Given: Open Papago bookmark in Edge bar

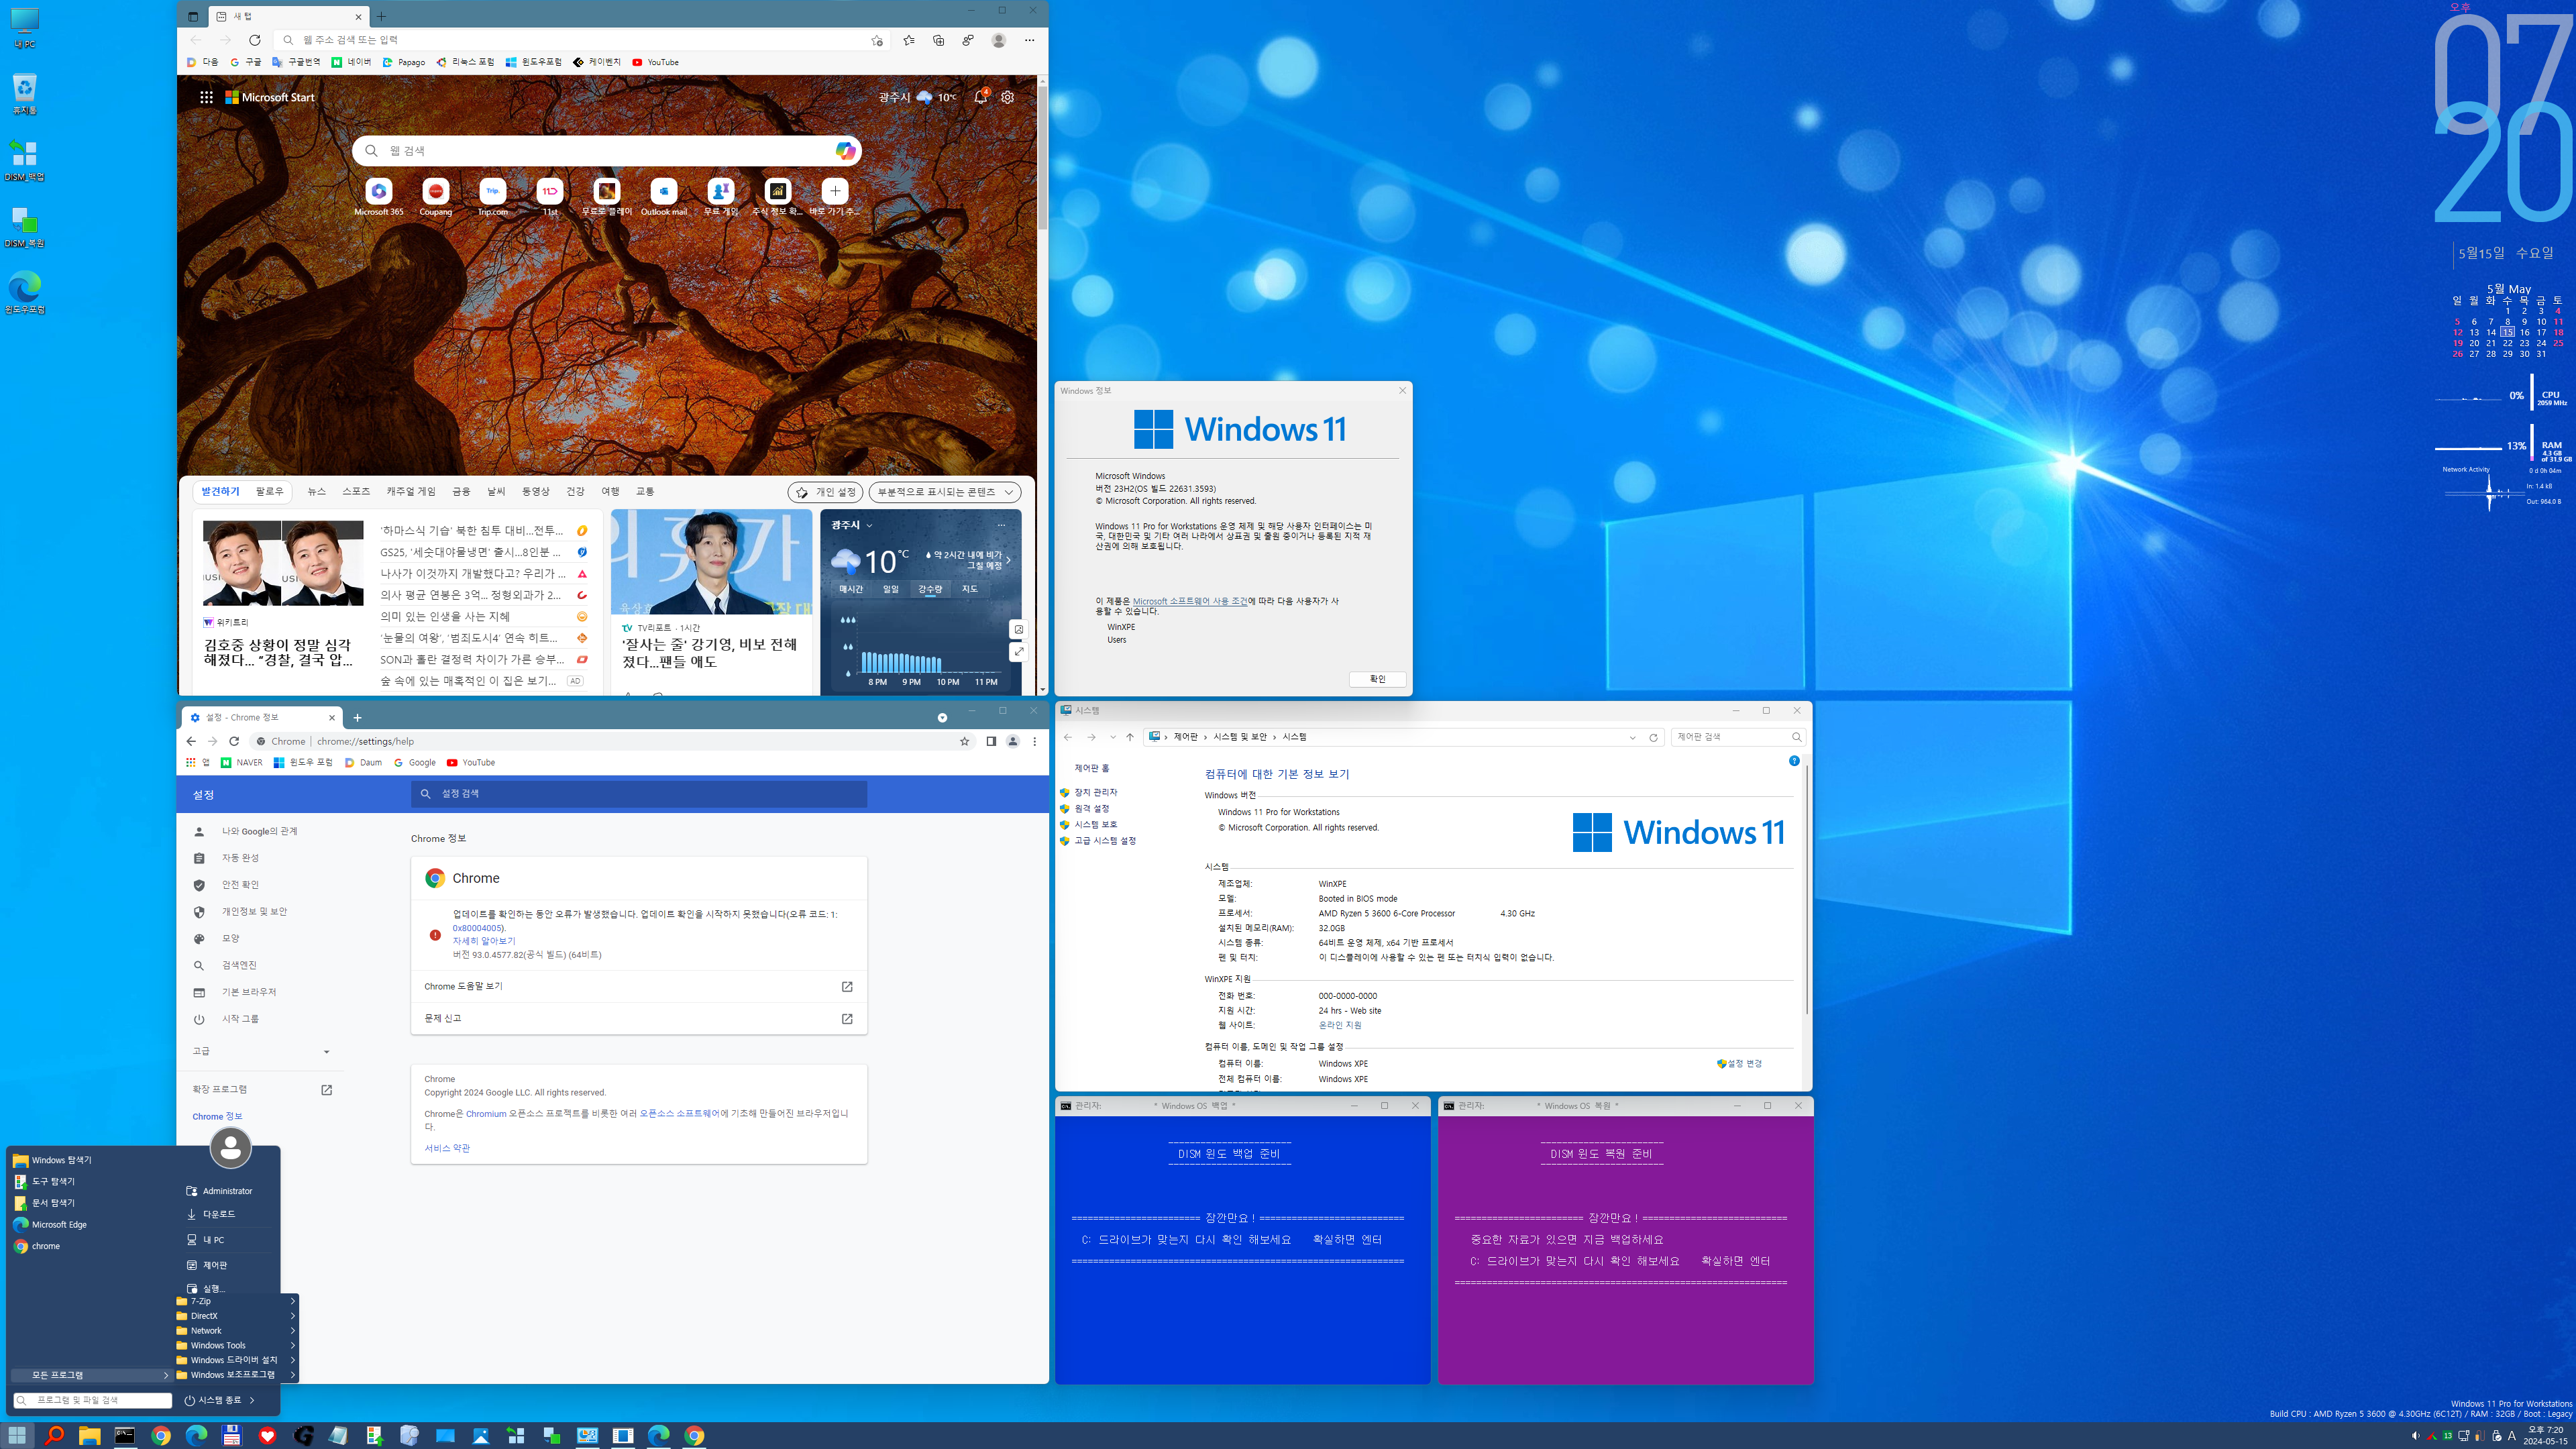Looking at the screenshot, I should (404, 62).
